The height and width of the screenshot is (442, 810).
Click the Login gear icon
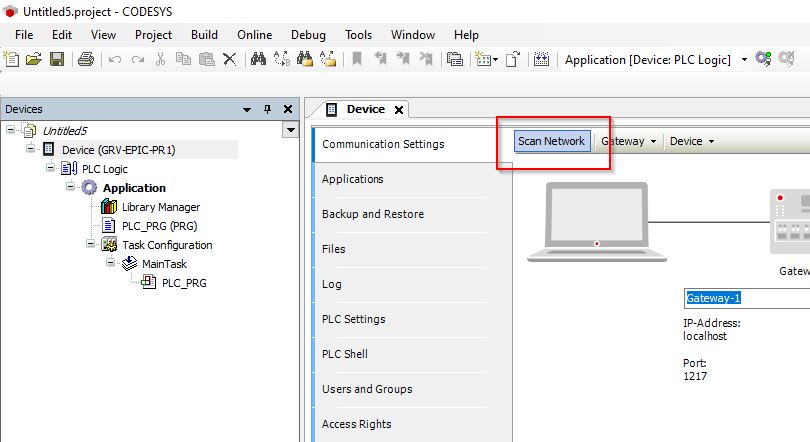click(x=763, y=59)
